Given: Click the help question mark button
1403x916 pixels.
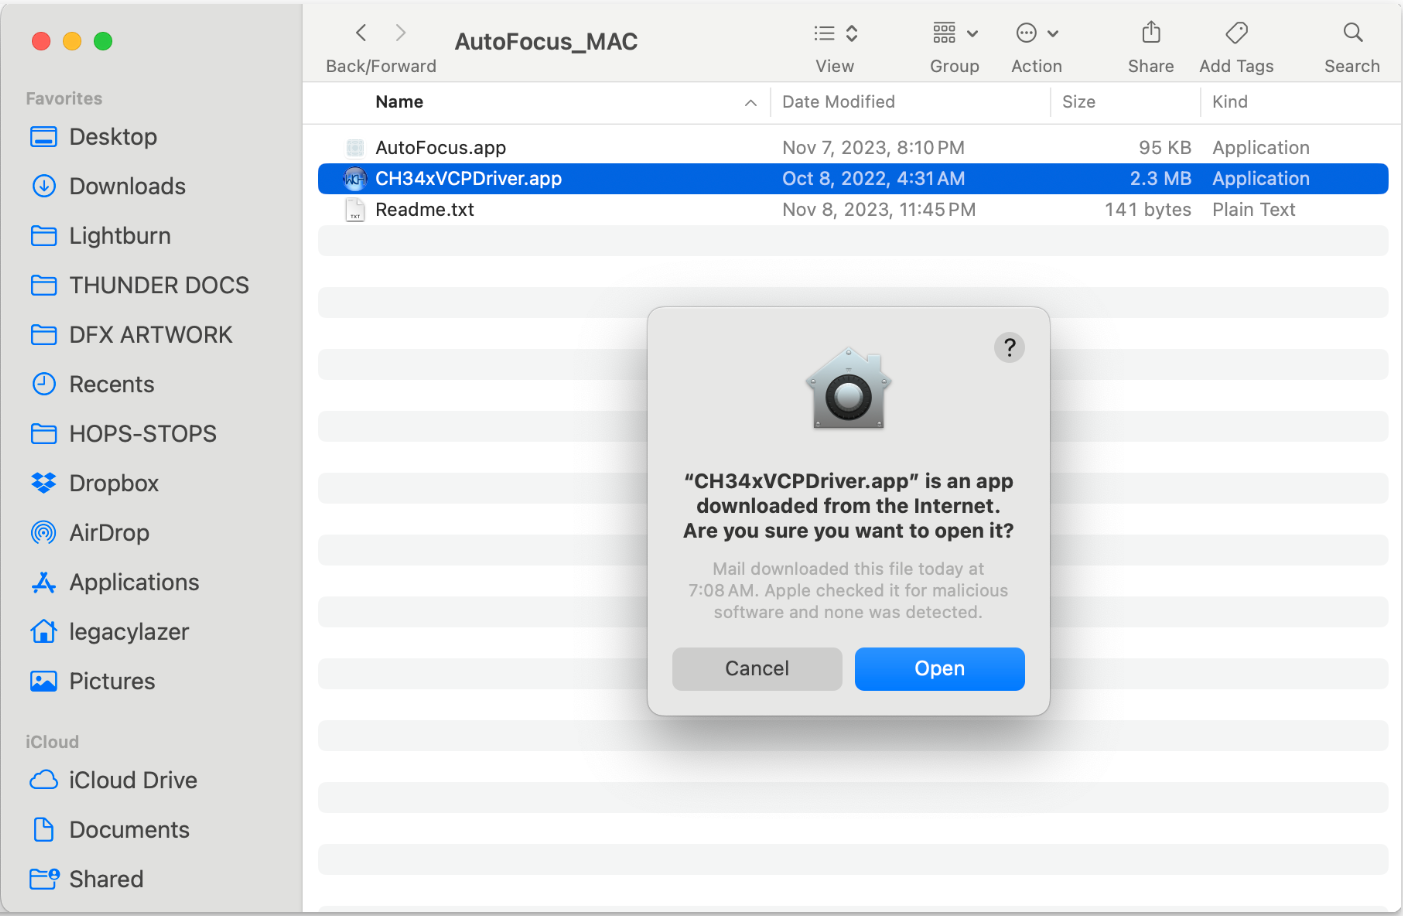Looking at the screenshot, I should coord(1009,348).
